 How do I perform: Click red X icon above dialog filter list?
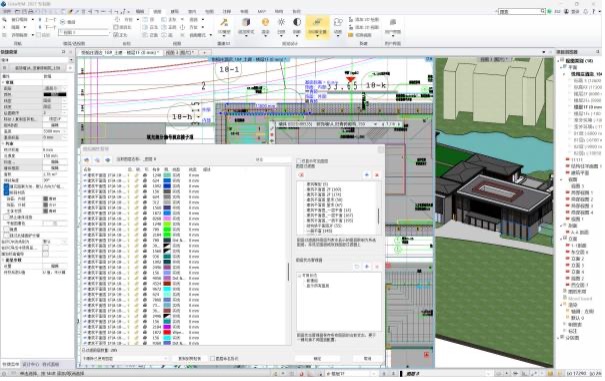[x=377, y=175]
